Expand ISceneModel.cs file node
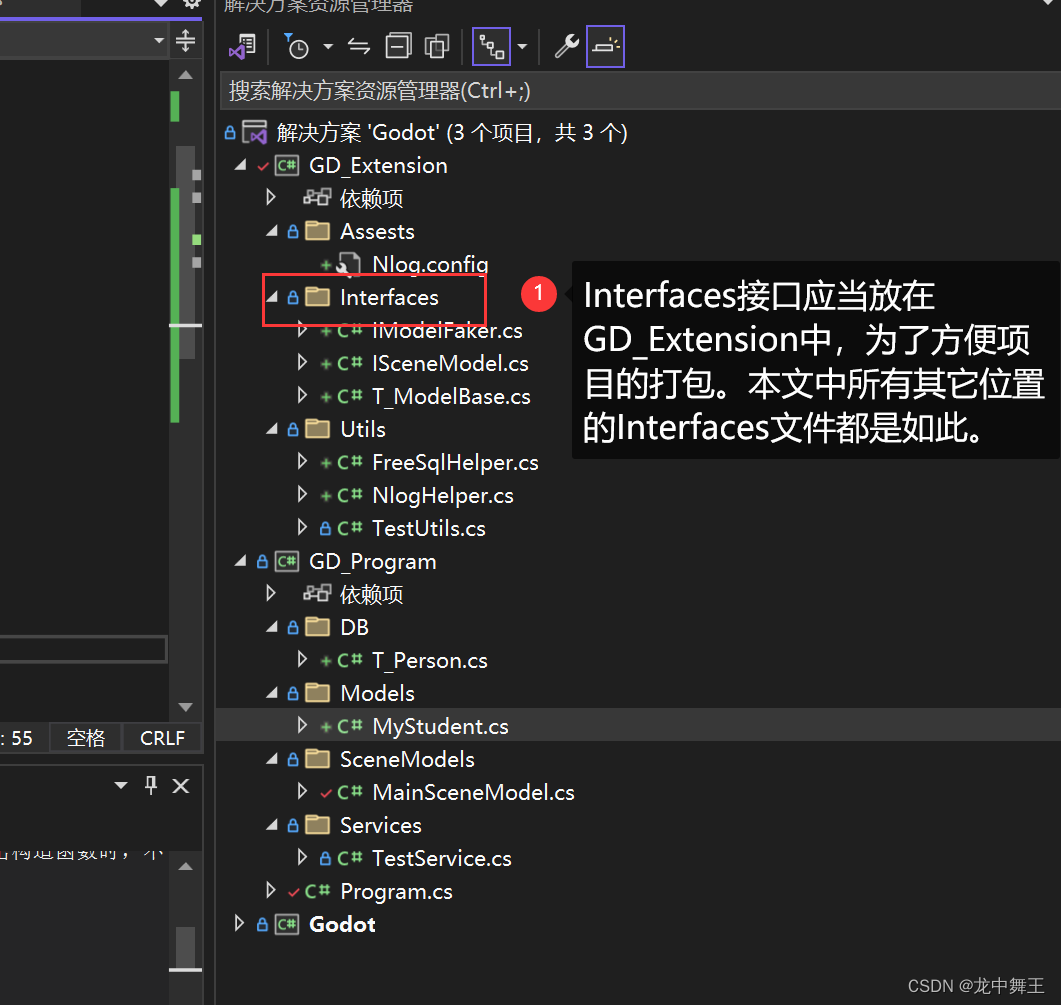1061x1005 pixels. [302, 363]
